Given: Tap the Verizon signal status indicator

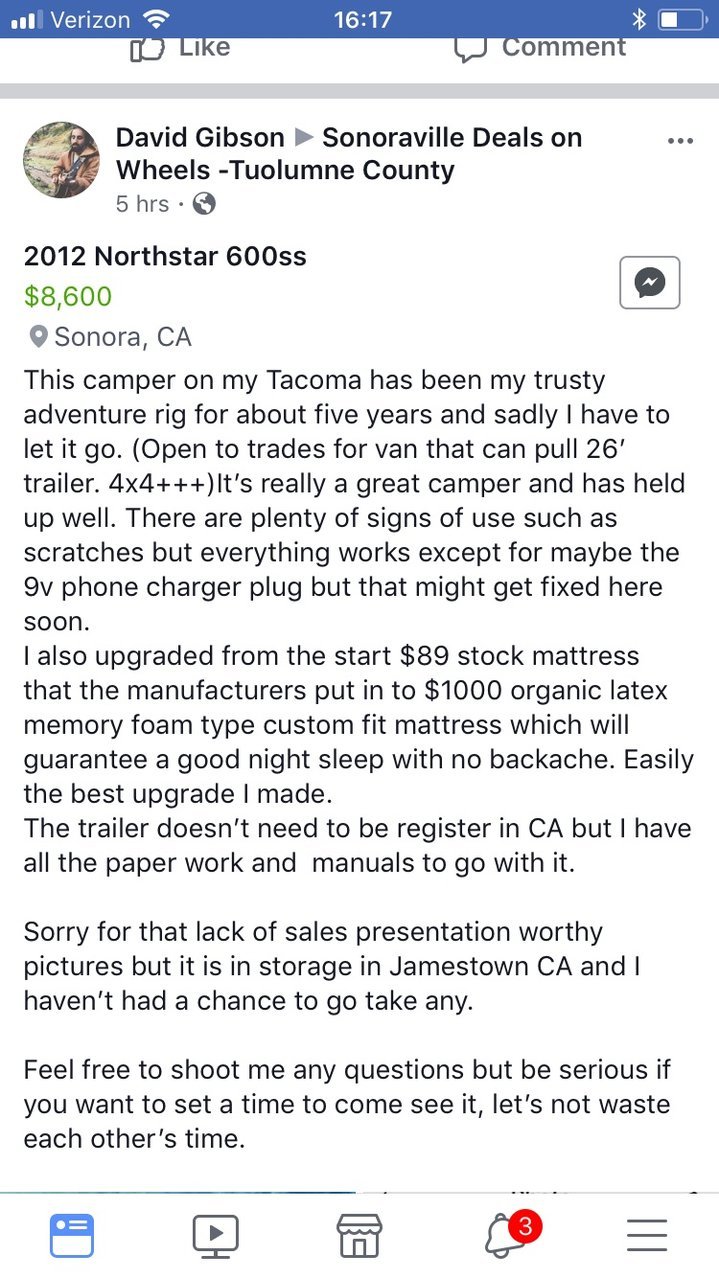Looking at the screenshot, I should point(71,19).
